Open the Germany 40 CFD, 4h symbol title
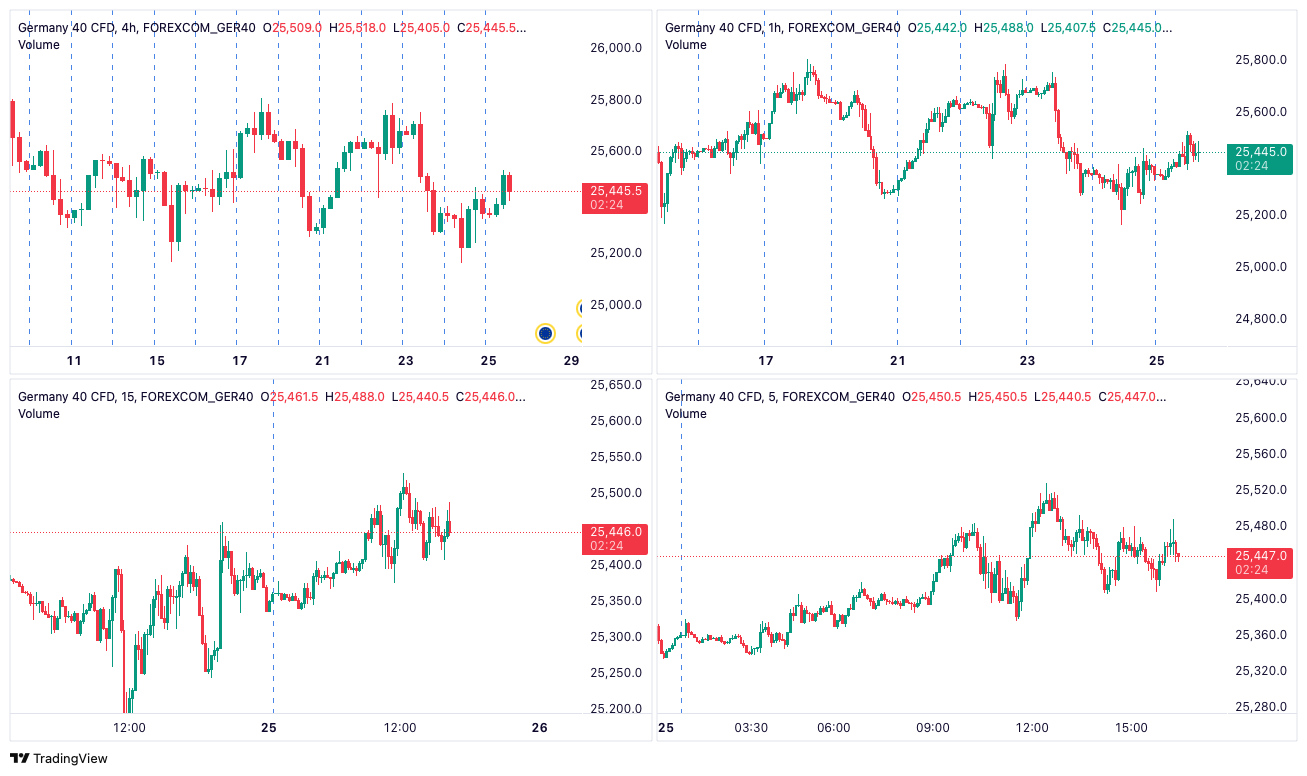Image resolution: width=1307 pixels, height=776 pixels. click(137, 29)
